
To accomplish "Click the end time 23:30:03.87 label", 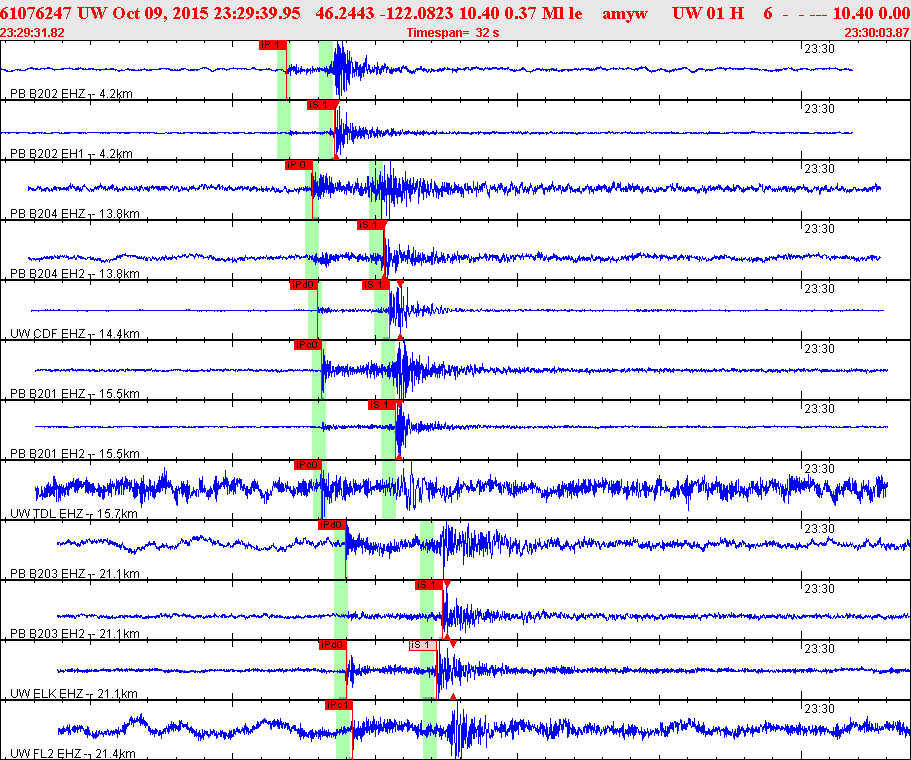I will tap(876, 33).
